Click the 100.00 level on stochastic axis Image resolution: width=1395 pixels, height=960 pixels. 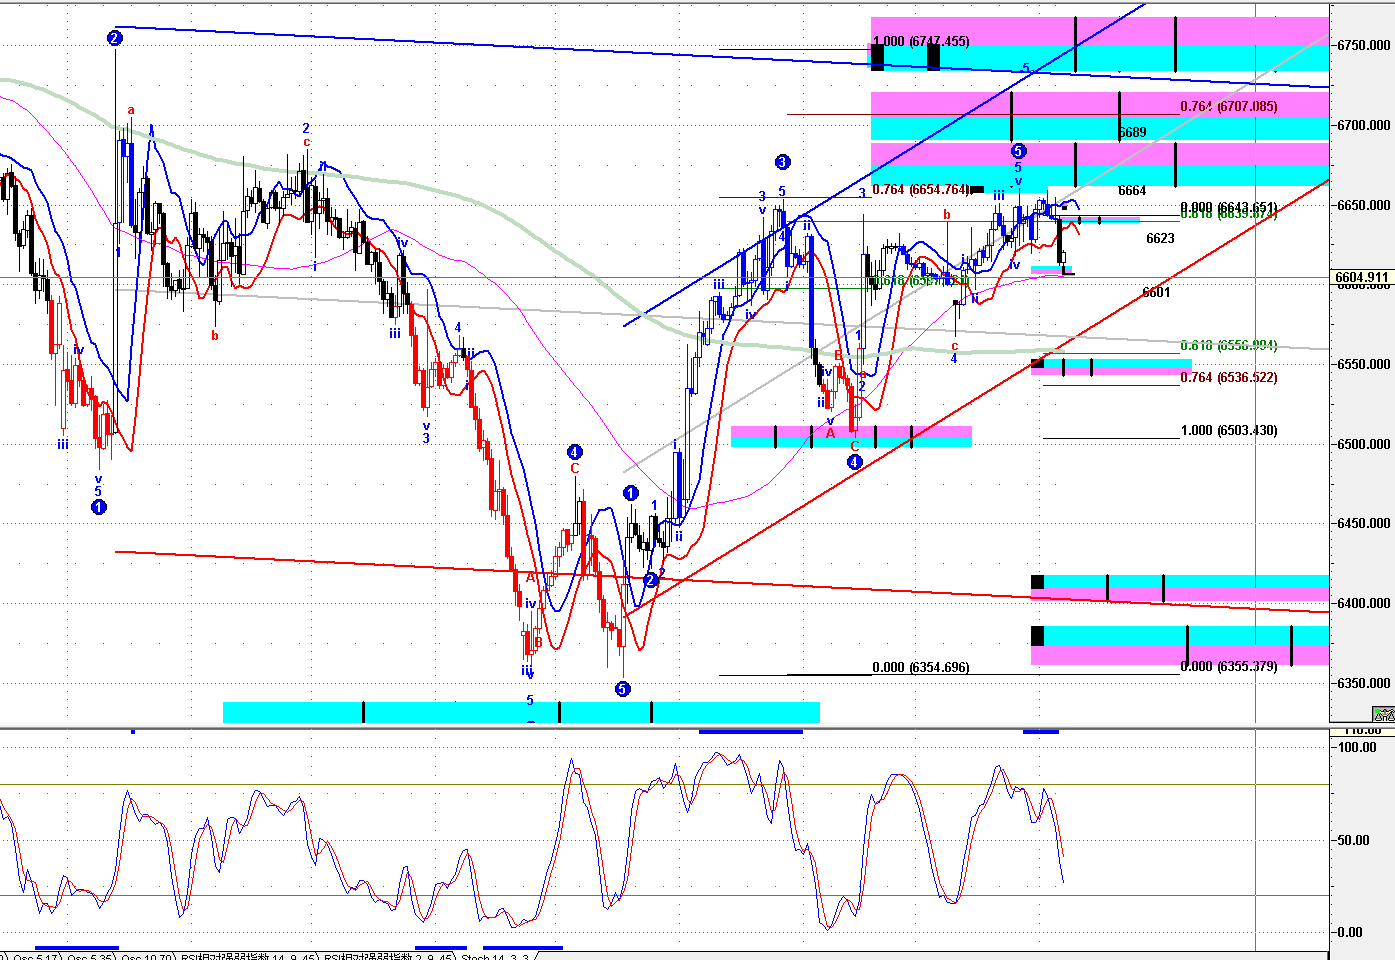pyautogui.click(x=1358, y=748)
